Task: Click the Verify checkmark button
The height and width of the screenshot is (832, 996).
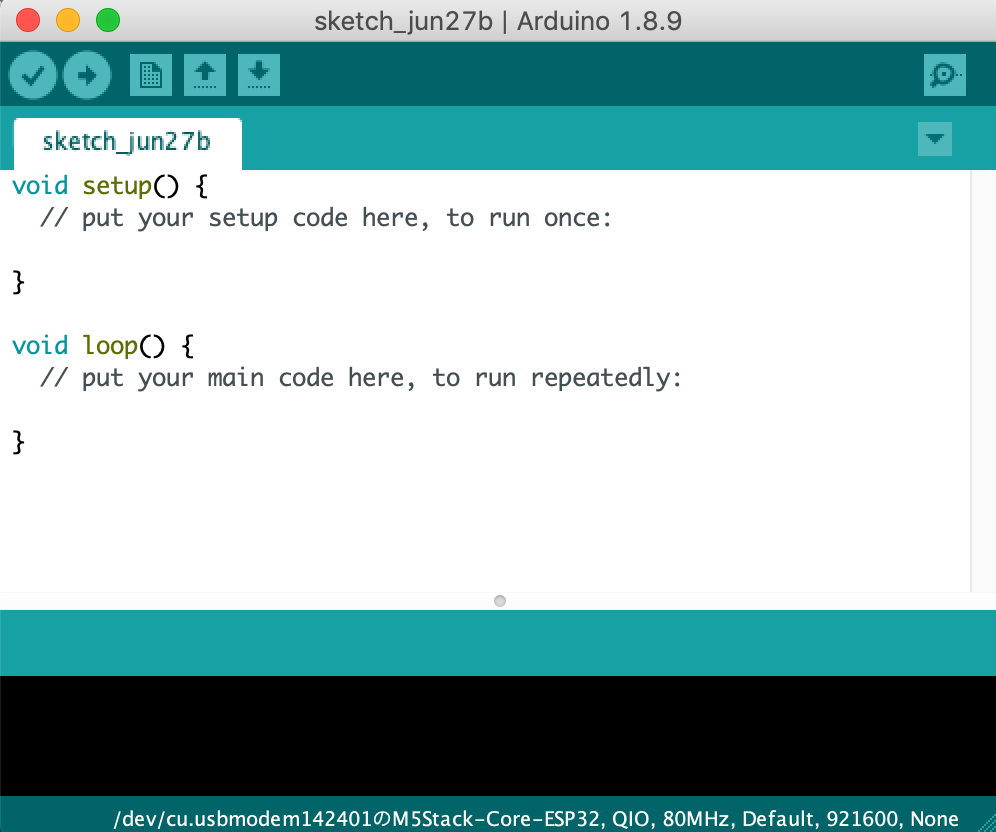Action: click(x=33, y=76)
